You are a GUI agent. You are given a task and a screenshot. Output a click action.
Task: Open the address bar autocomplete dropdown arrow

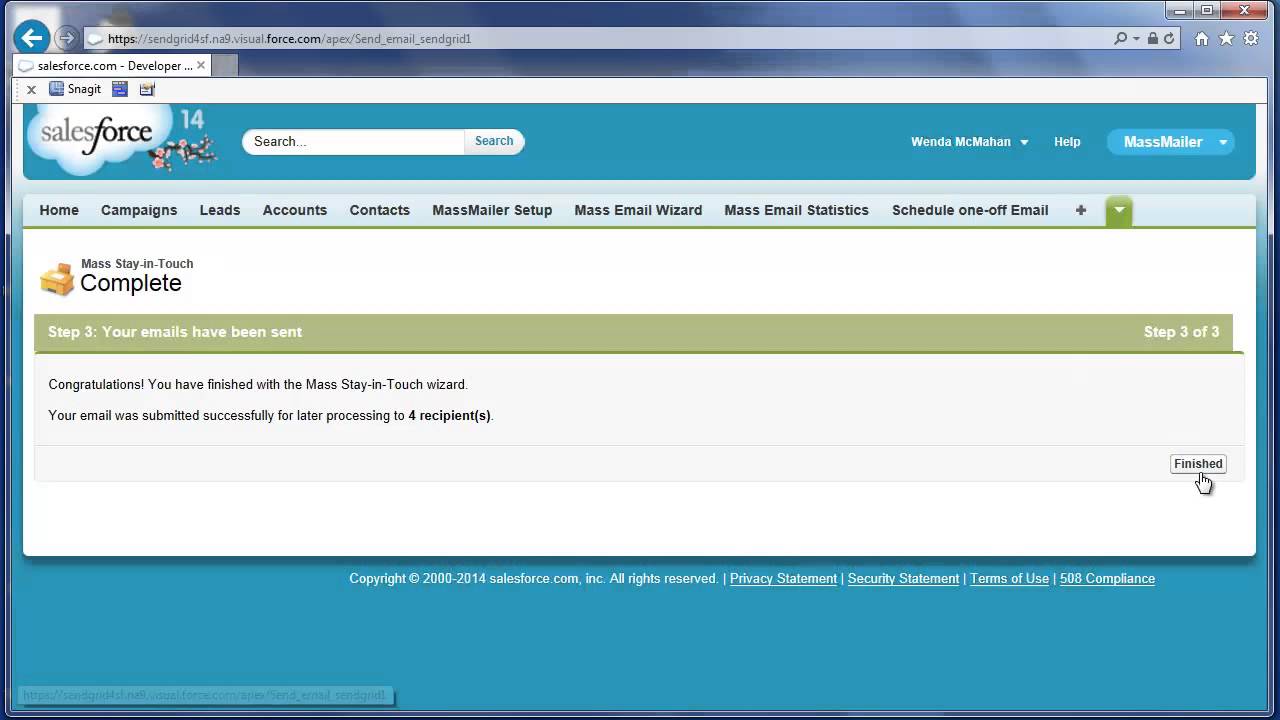point(1137,39)
